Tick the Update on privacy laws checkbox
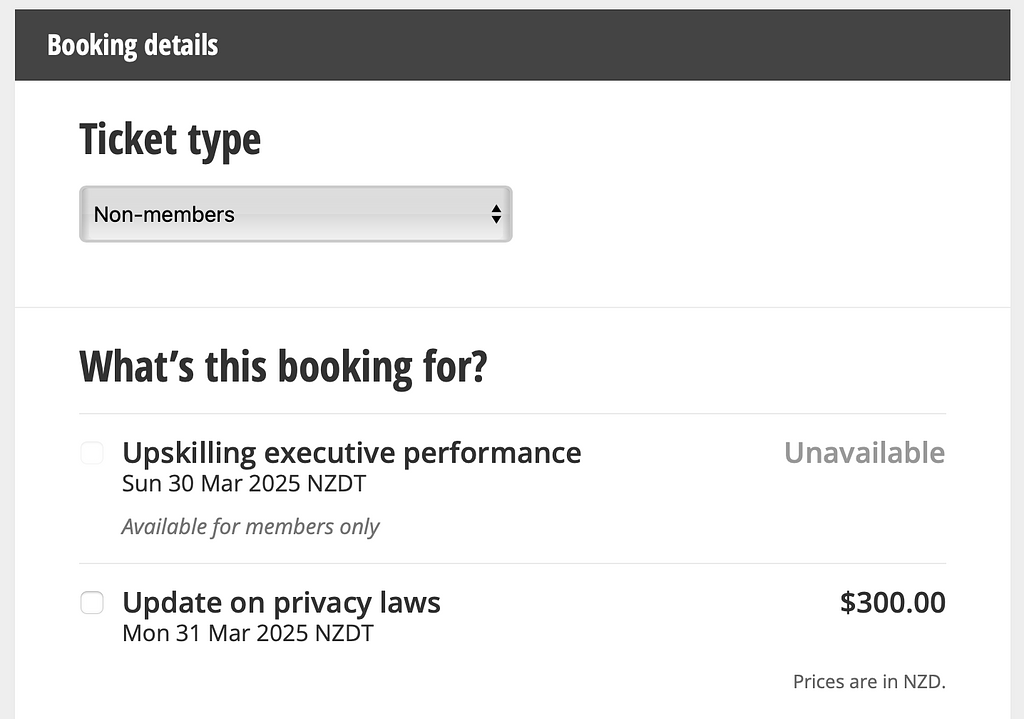This screenshot has width=1024, height=719. coord(91,602)
